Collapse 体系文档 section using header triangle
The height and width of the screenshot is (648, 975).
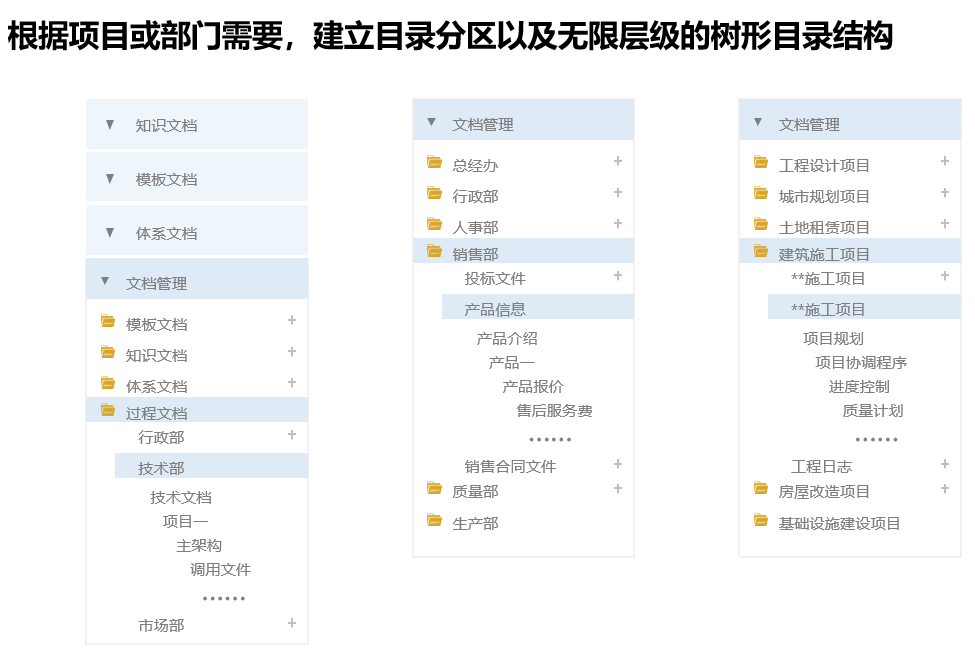coord(110,233)
